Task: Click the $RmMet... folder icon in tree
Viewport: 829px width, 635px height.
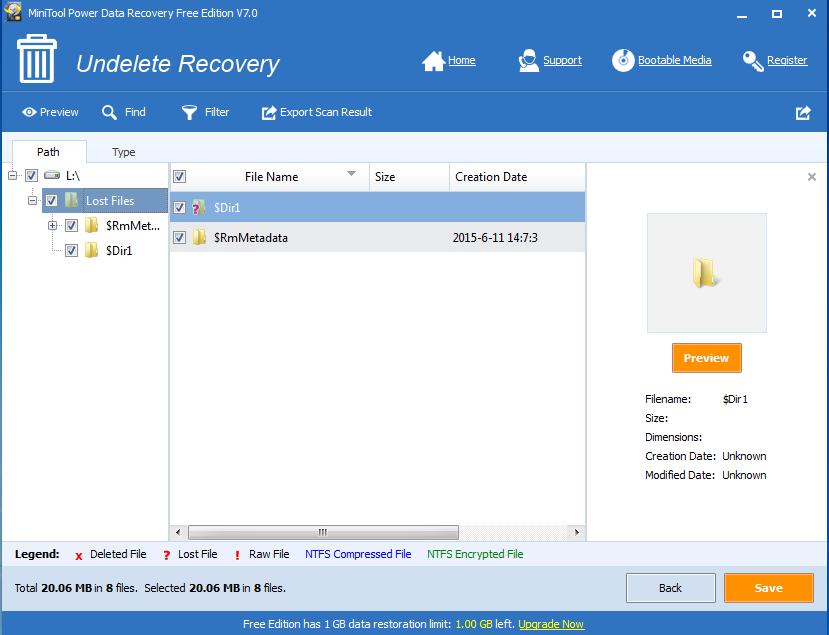Action: [x=91, y=225]
